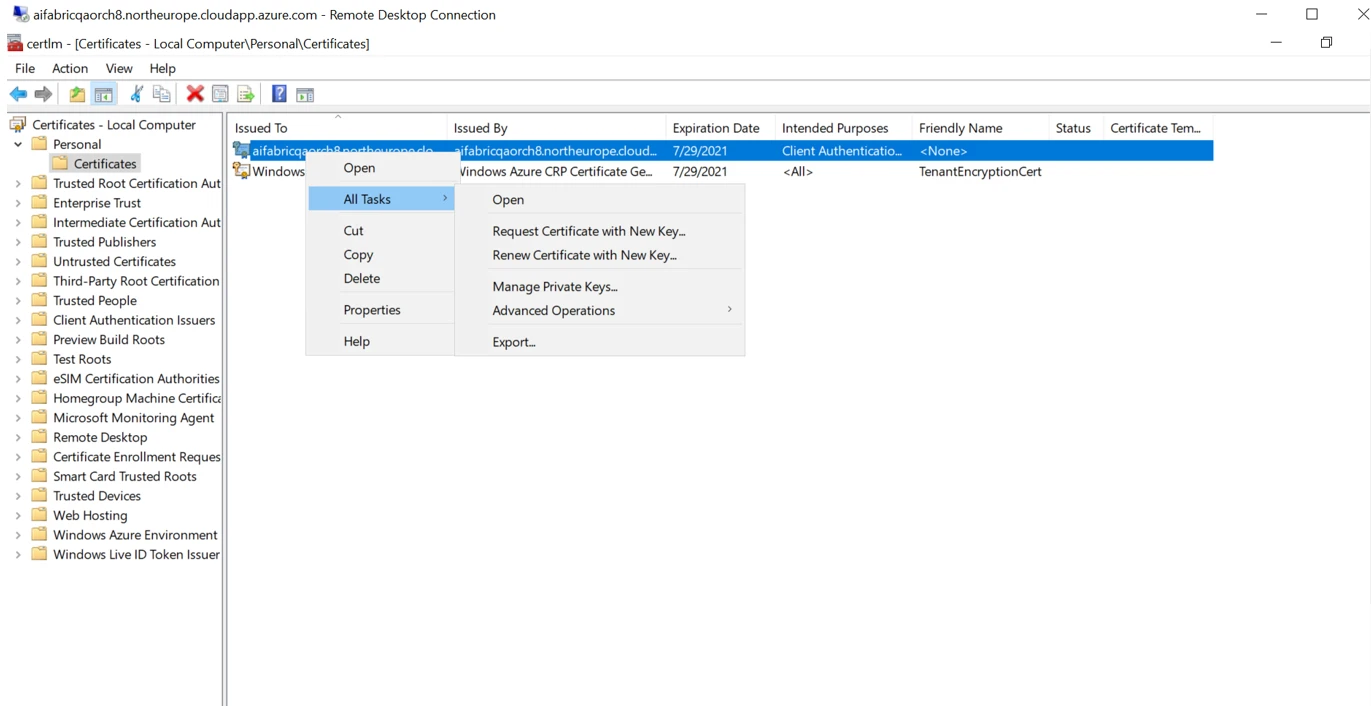1371x706 pixels.
Task: Click the Trusted Publishers folder icon
Action: [39, 242]
